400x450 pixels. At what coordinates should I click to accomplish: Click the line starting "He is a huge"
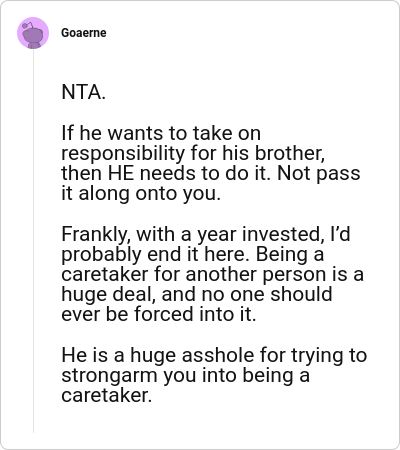214,355
